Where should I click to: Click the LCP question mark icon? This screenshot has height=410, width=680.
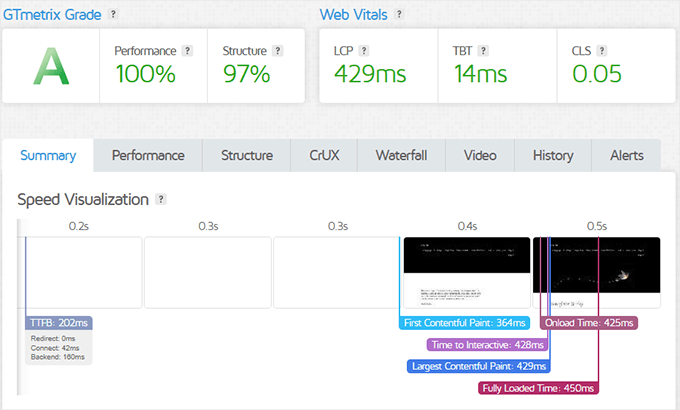364,50
